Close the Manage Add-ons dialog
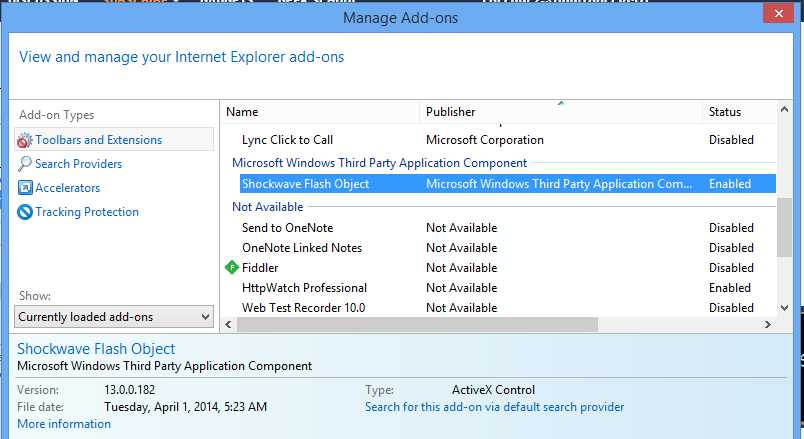Viewport: 804px width, 439px height. (778, 14)
